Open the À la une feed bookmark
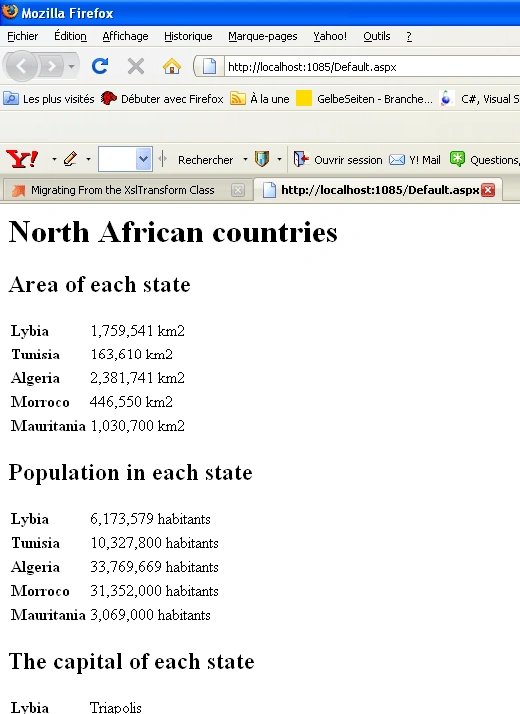The image size is (520, 714). 260,99
